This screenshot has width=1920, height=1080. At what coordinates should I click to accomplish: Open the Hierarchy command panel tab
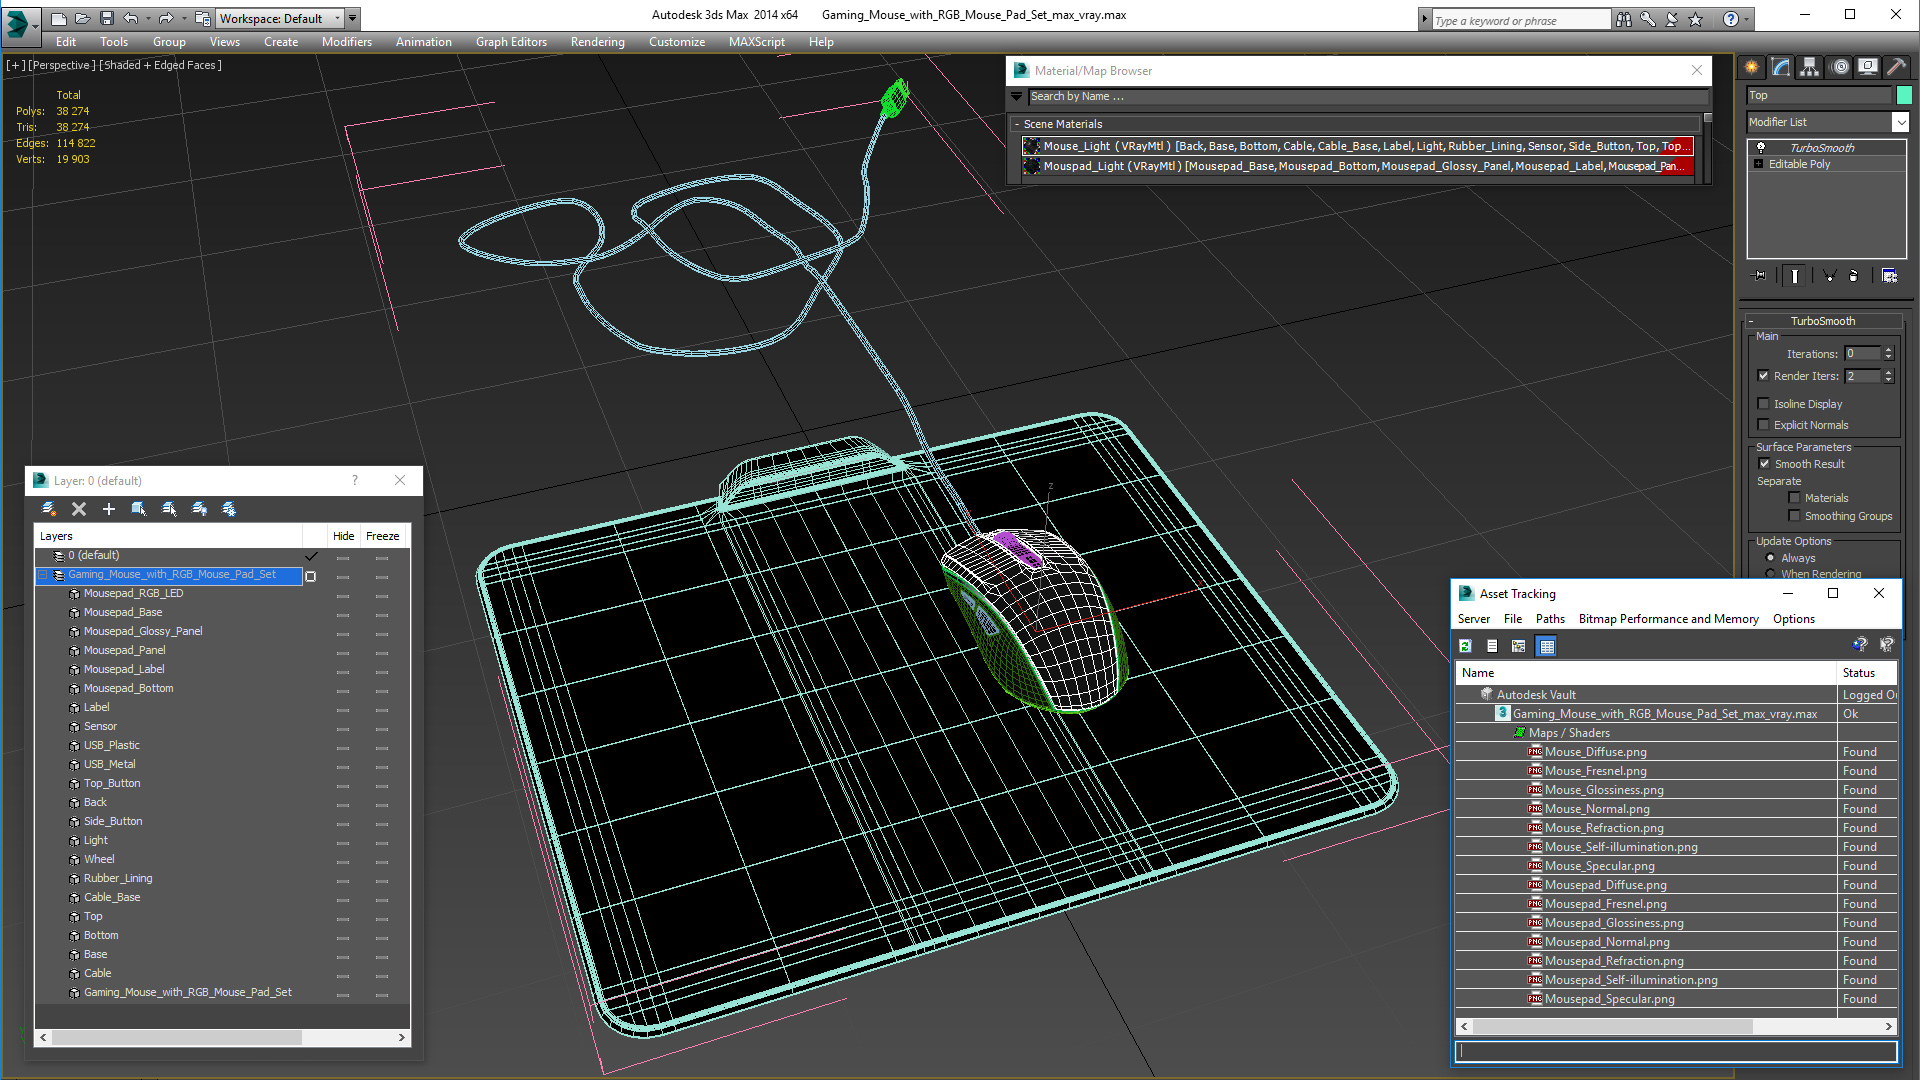point(1809,67)
